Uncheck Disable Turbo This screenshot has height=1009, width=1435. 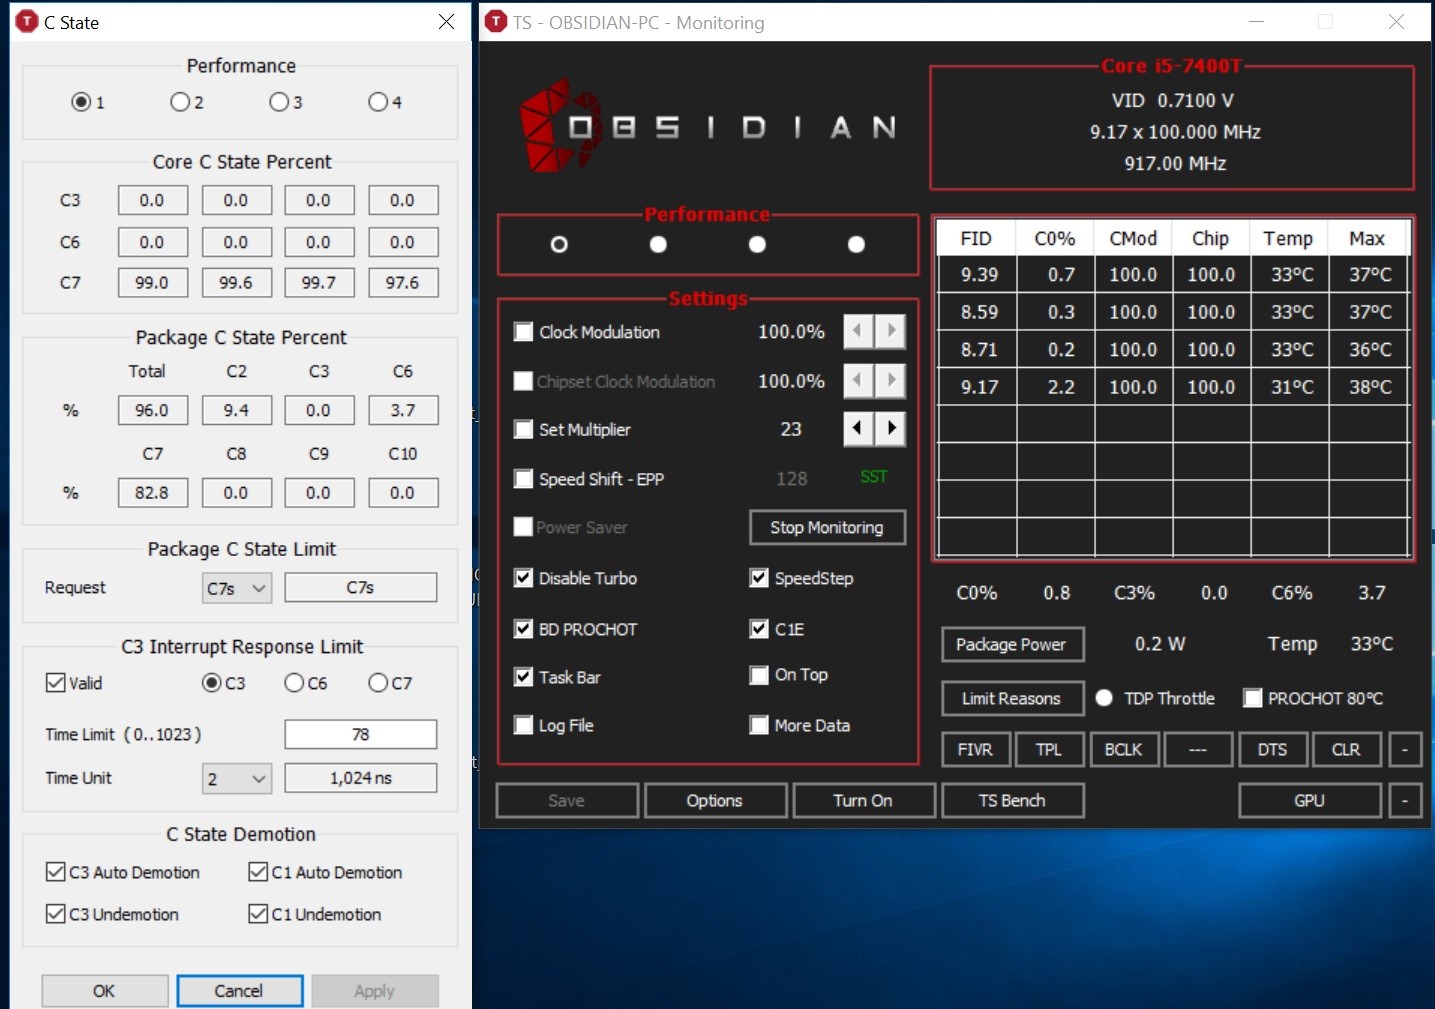(523, 578)
